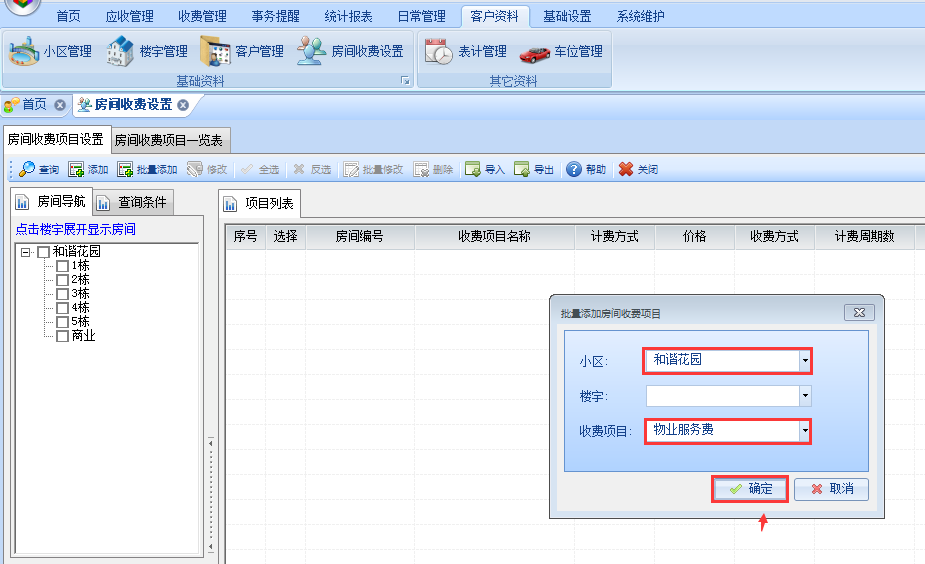Open the 基础设置 menu tab

coord(568,17)
